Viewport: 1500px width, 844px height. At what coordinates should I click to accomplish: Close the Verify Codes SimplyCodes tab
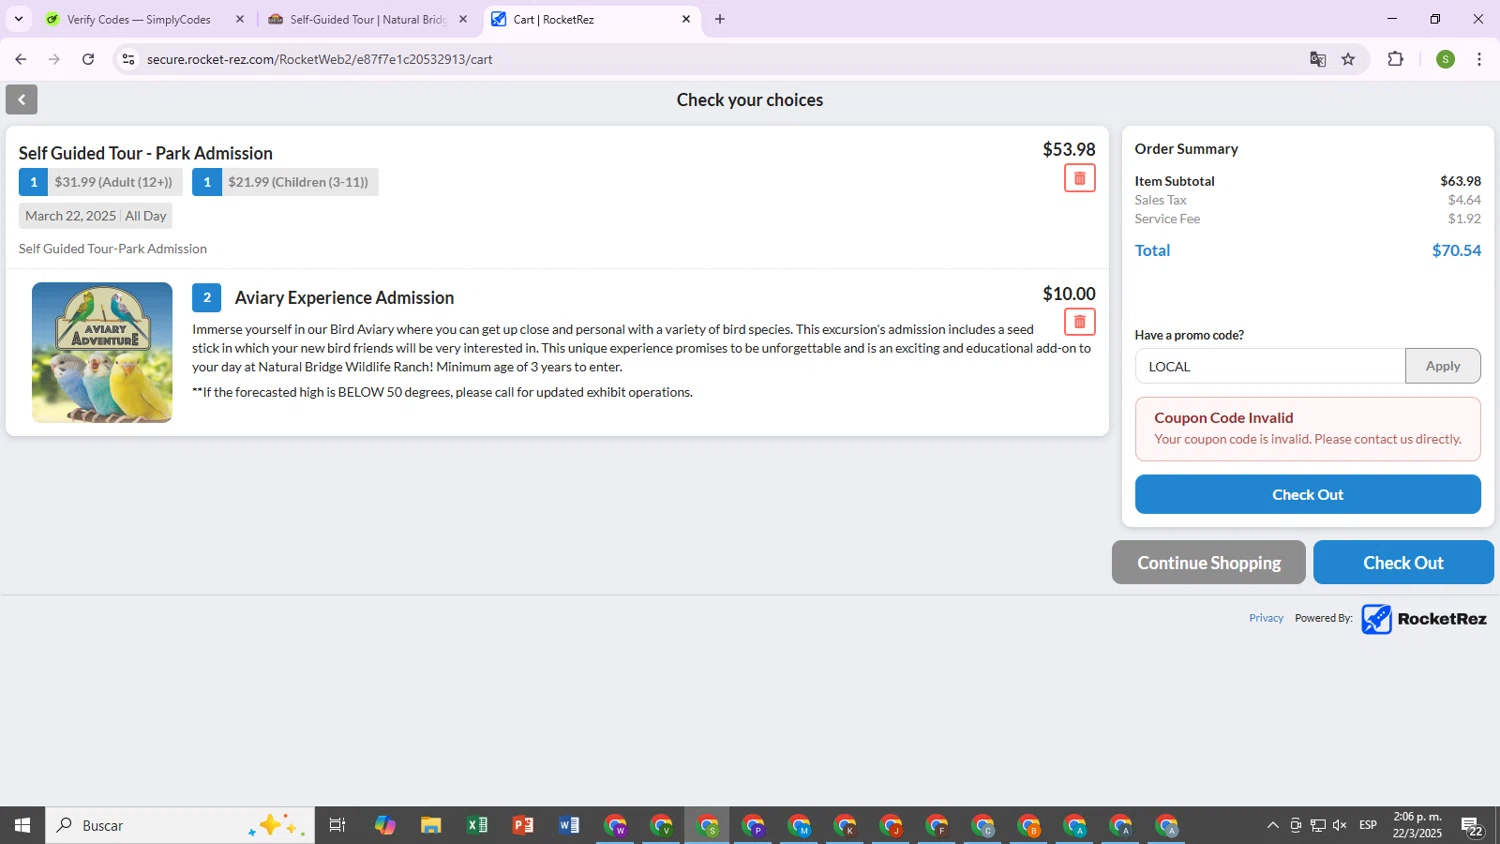[240, 19]
